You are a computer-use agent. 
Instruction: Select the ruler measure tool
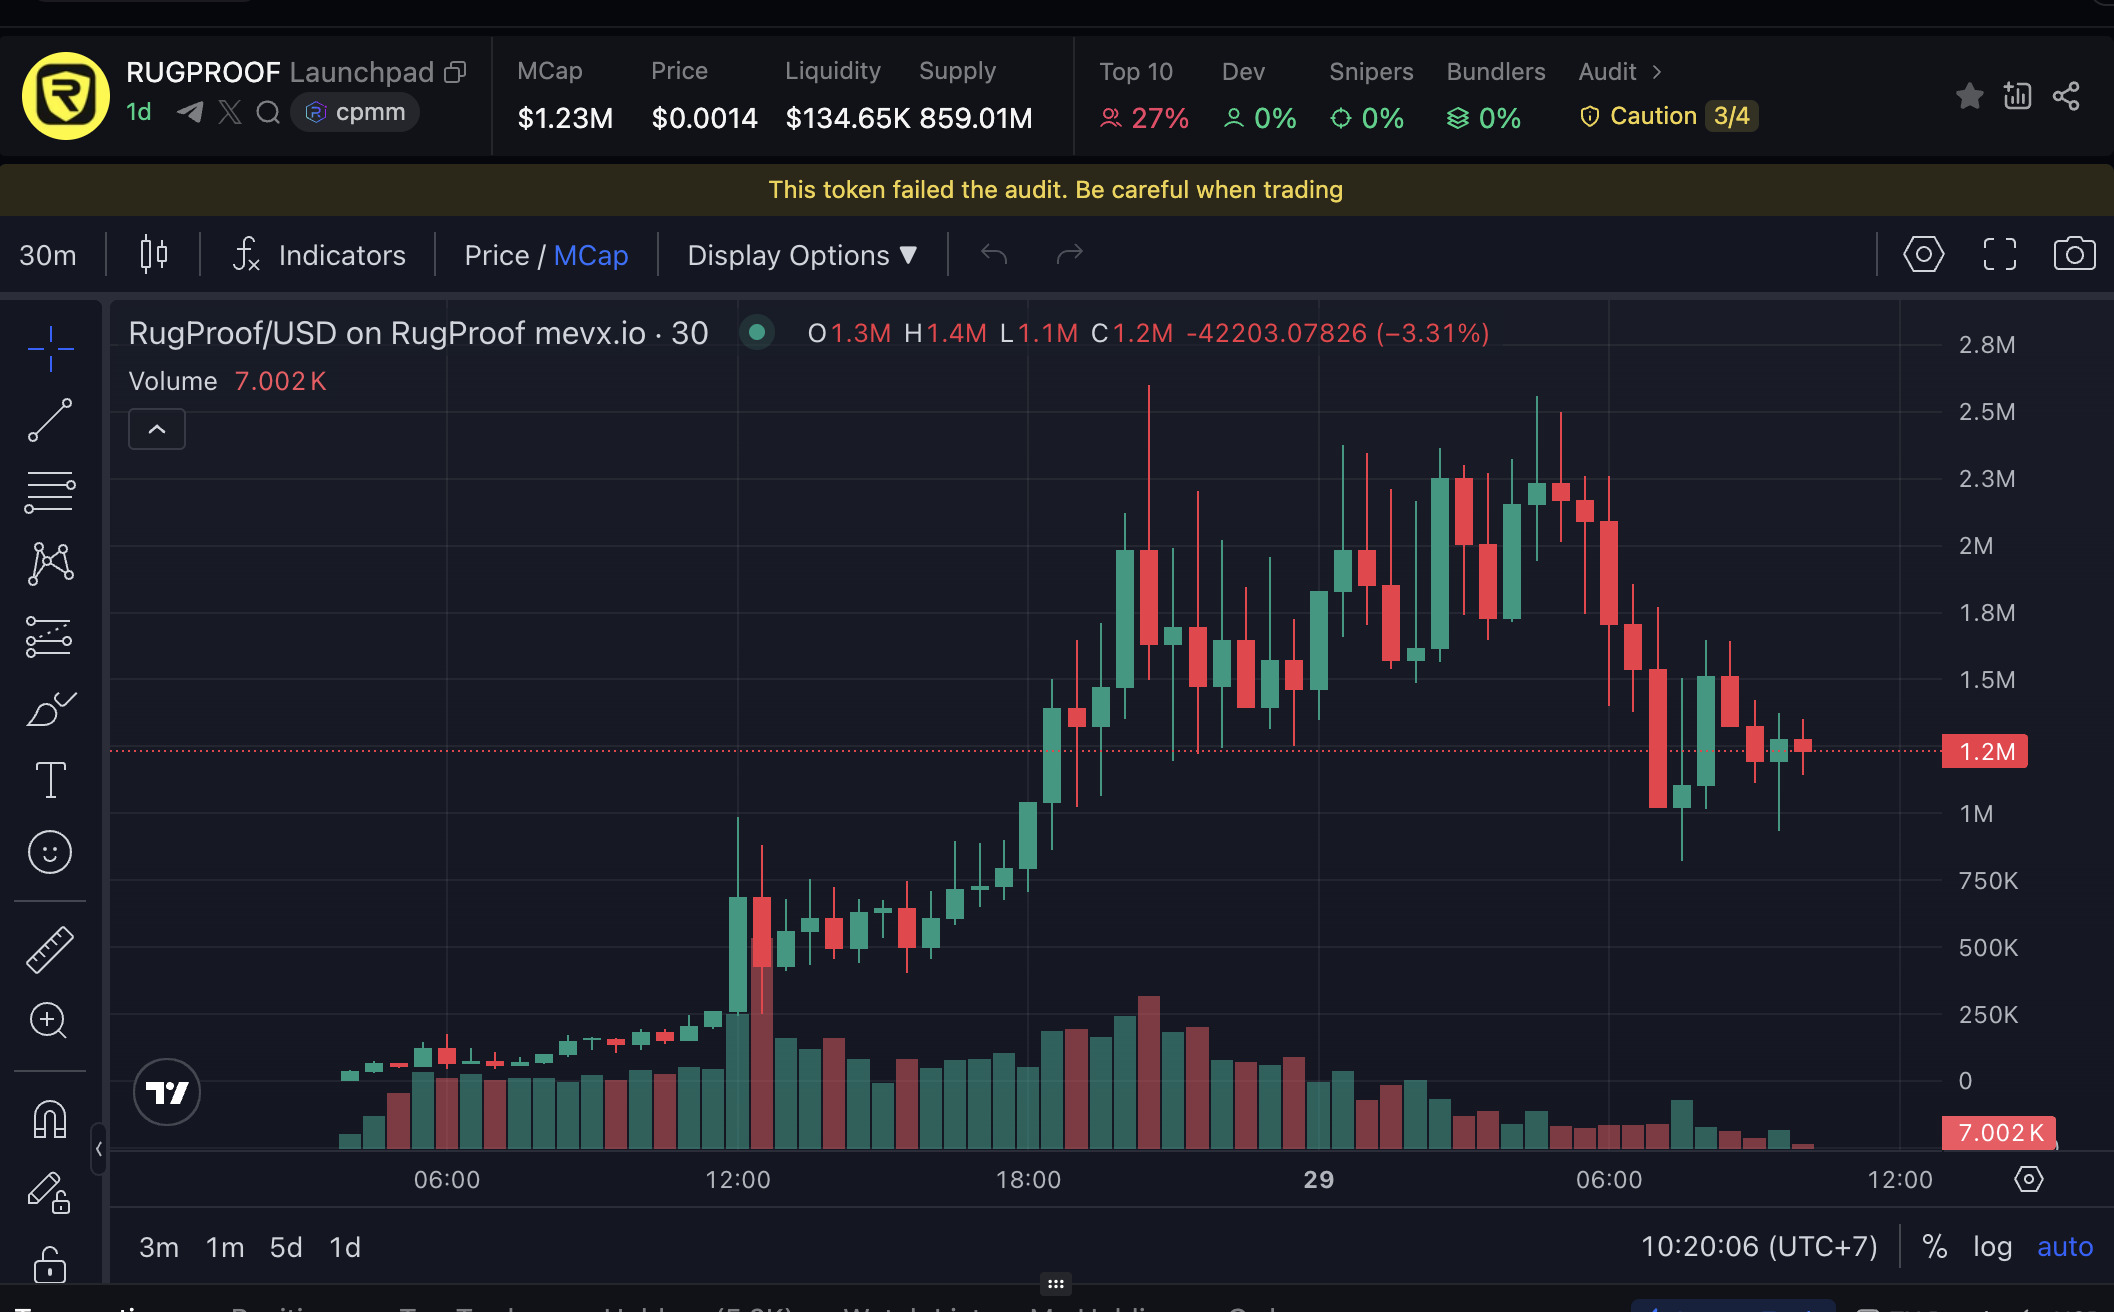tap(50, 949)
